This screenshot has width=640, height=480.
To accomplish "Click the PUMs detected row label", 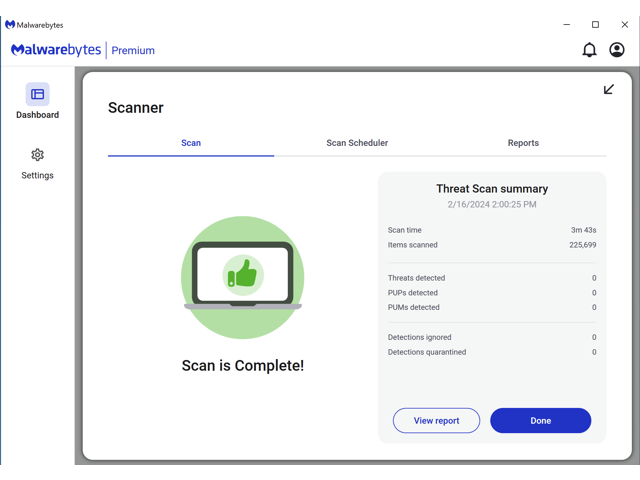I will (x=413, y=307).
